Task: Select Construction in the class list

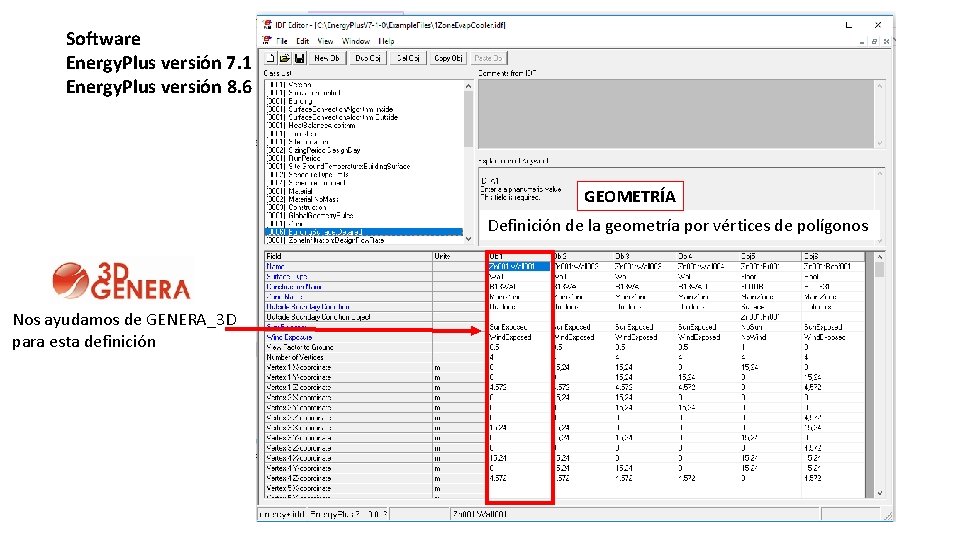Action: (297, 207)
